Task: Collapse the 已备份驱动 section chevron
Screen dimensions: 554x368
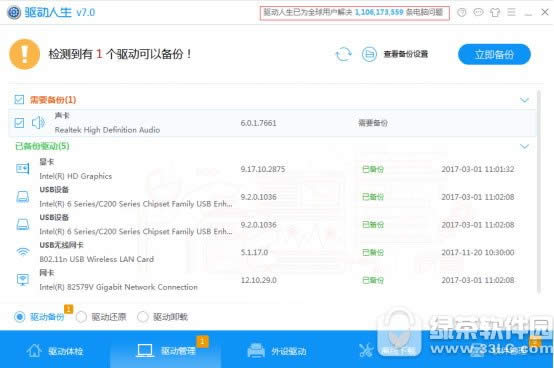Action: click(x=524, y=146)
